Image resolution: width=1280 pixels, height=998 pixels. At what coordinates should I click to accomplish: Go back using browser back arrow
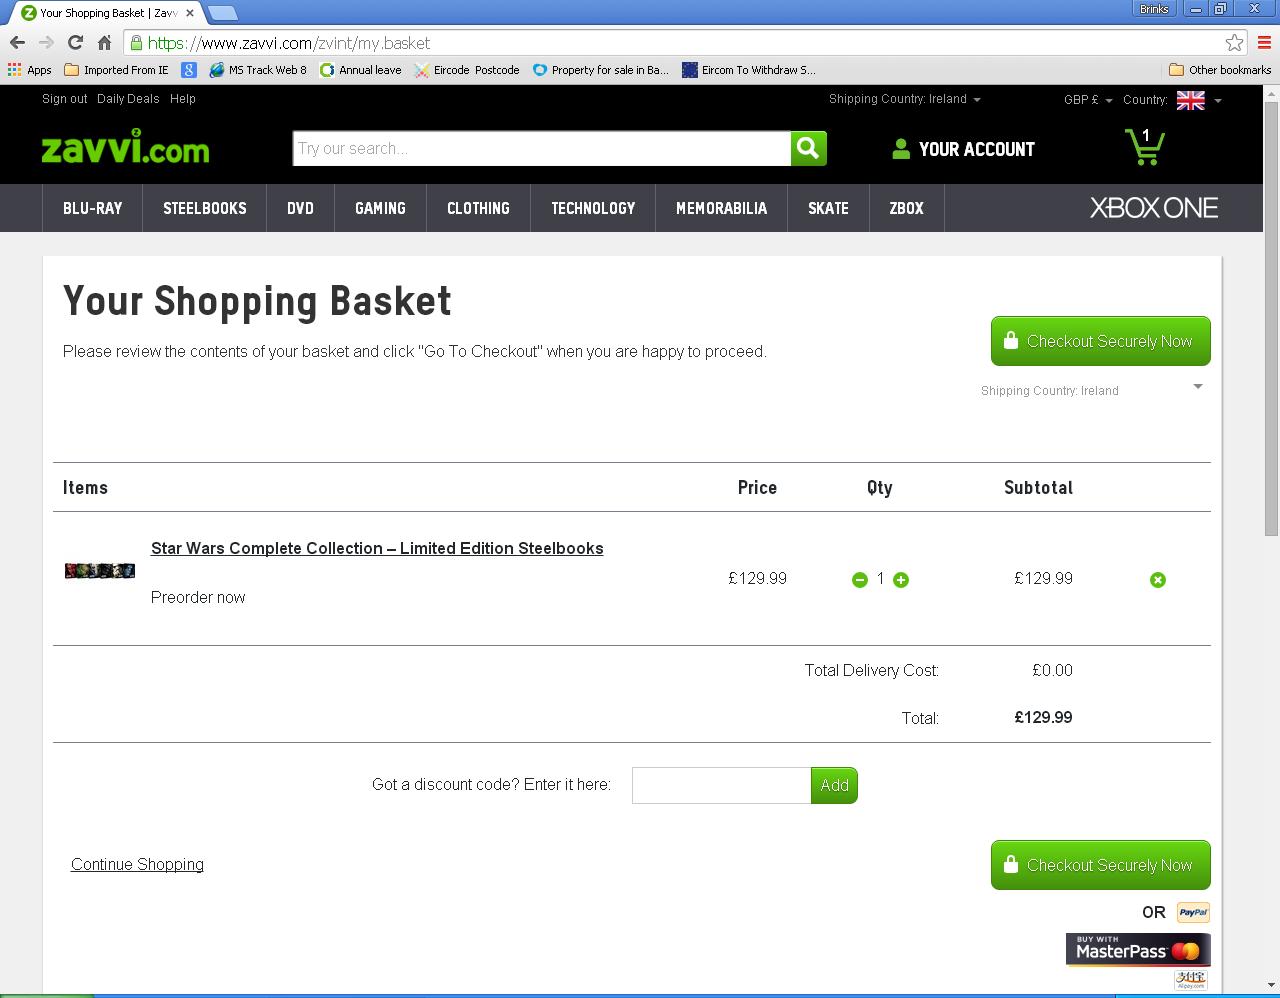(17, 42)
